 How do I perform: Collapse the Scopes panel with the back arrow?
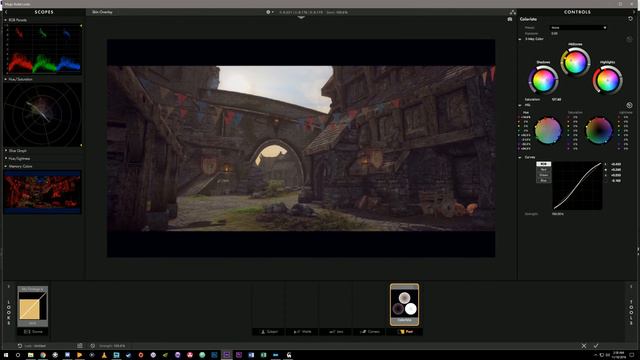[x=6, y=12]
